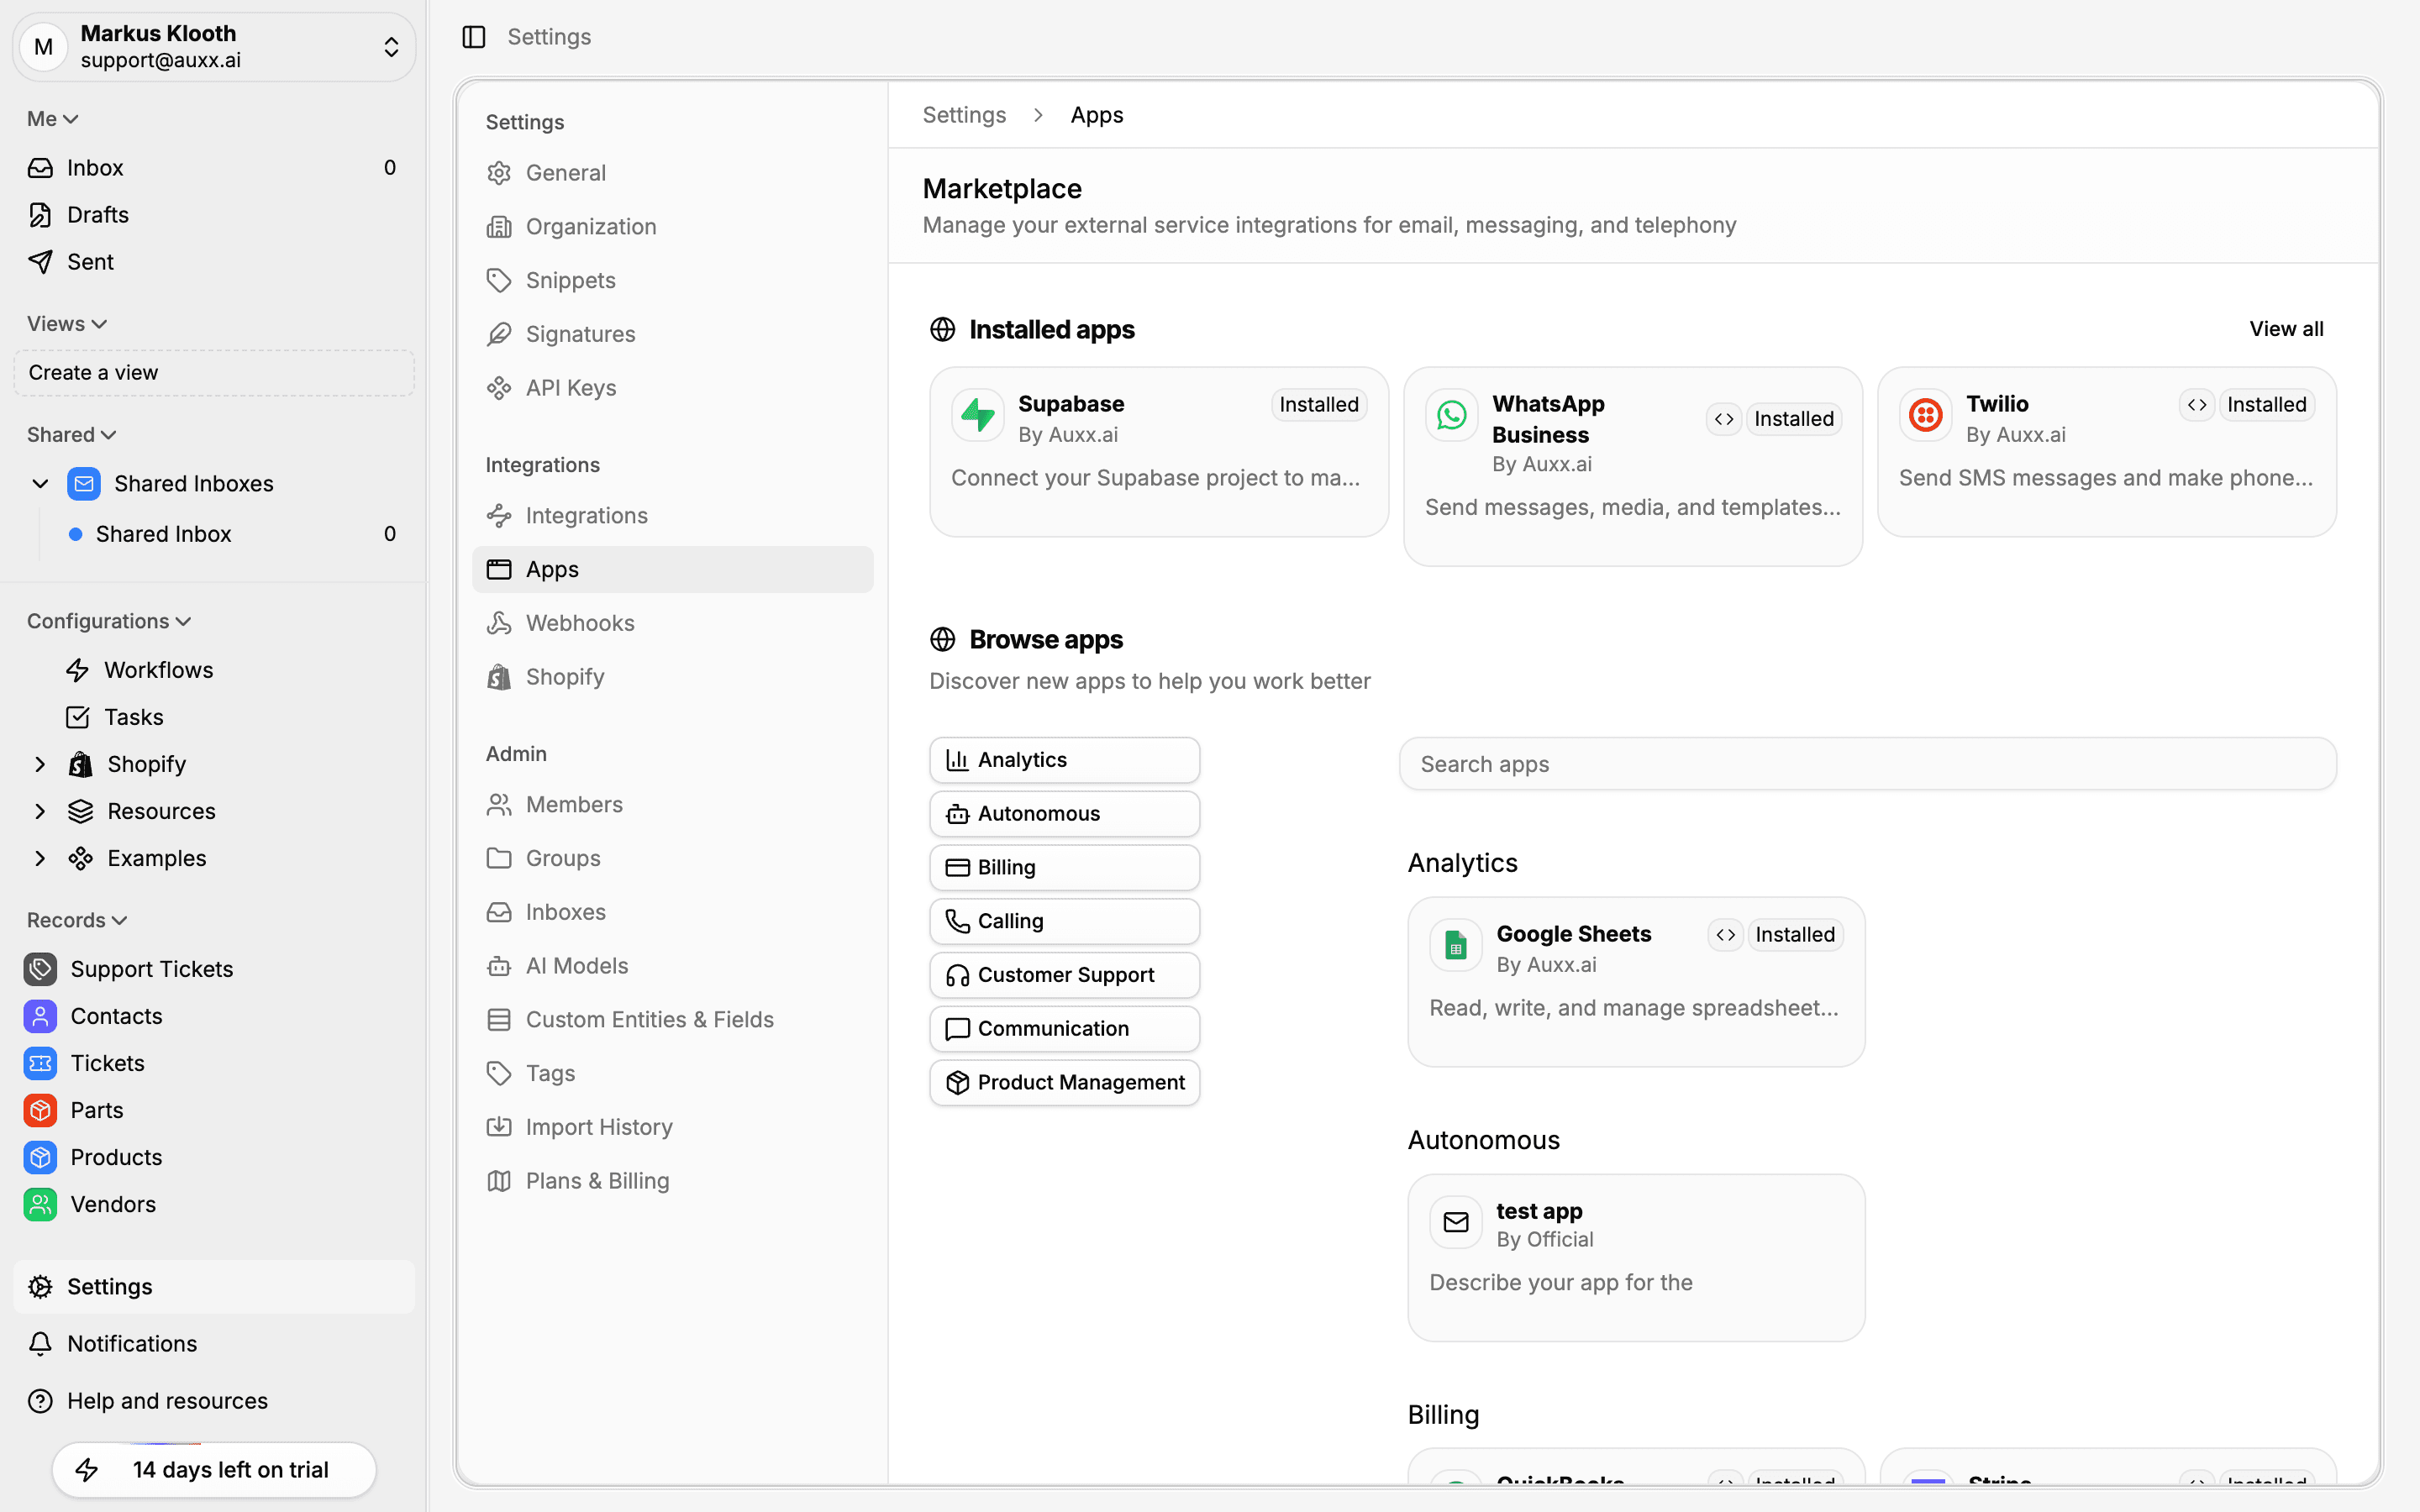Open Contacts records
The width and height of the screenshot is (2420, 1512).
[x=213, y=1016]
